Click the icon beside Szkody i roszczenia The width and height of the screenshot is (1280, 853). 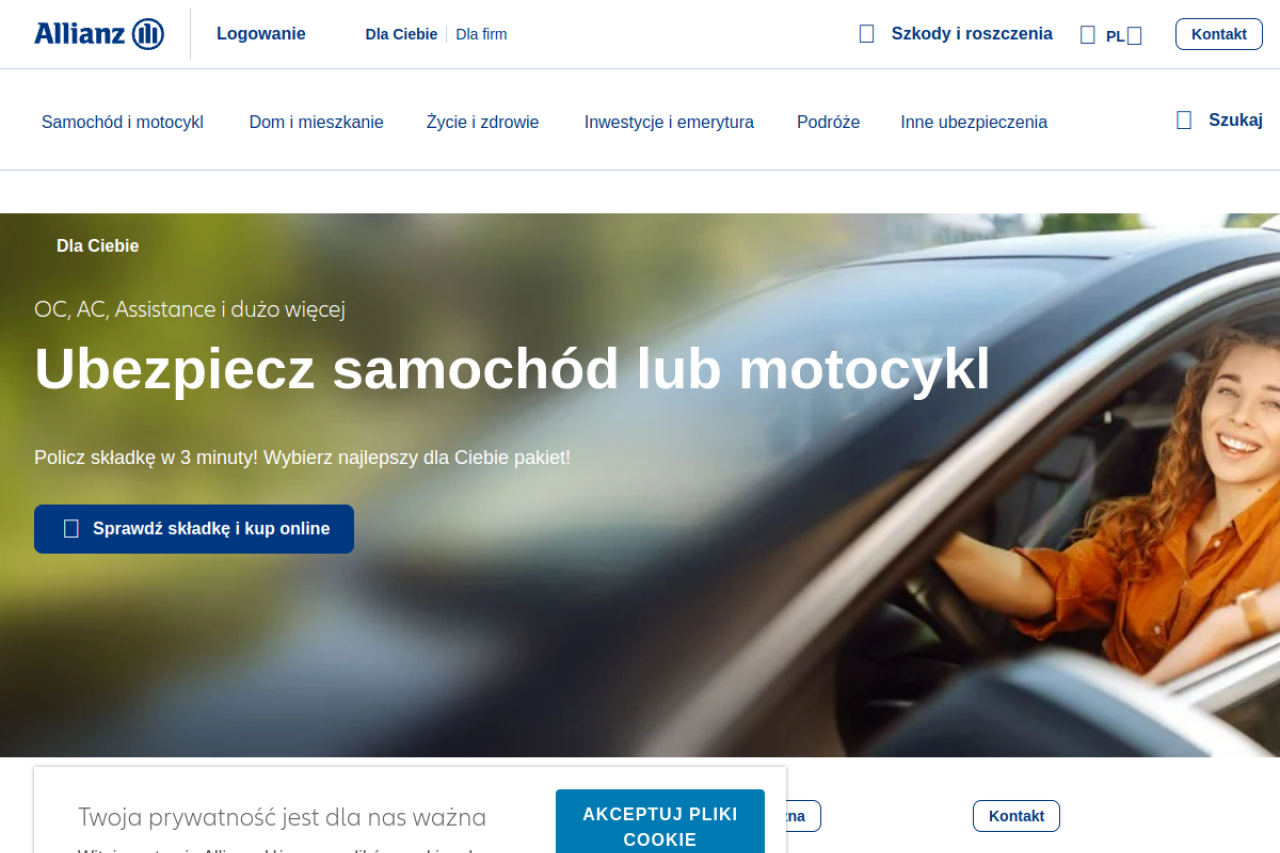(867, 34)
